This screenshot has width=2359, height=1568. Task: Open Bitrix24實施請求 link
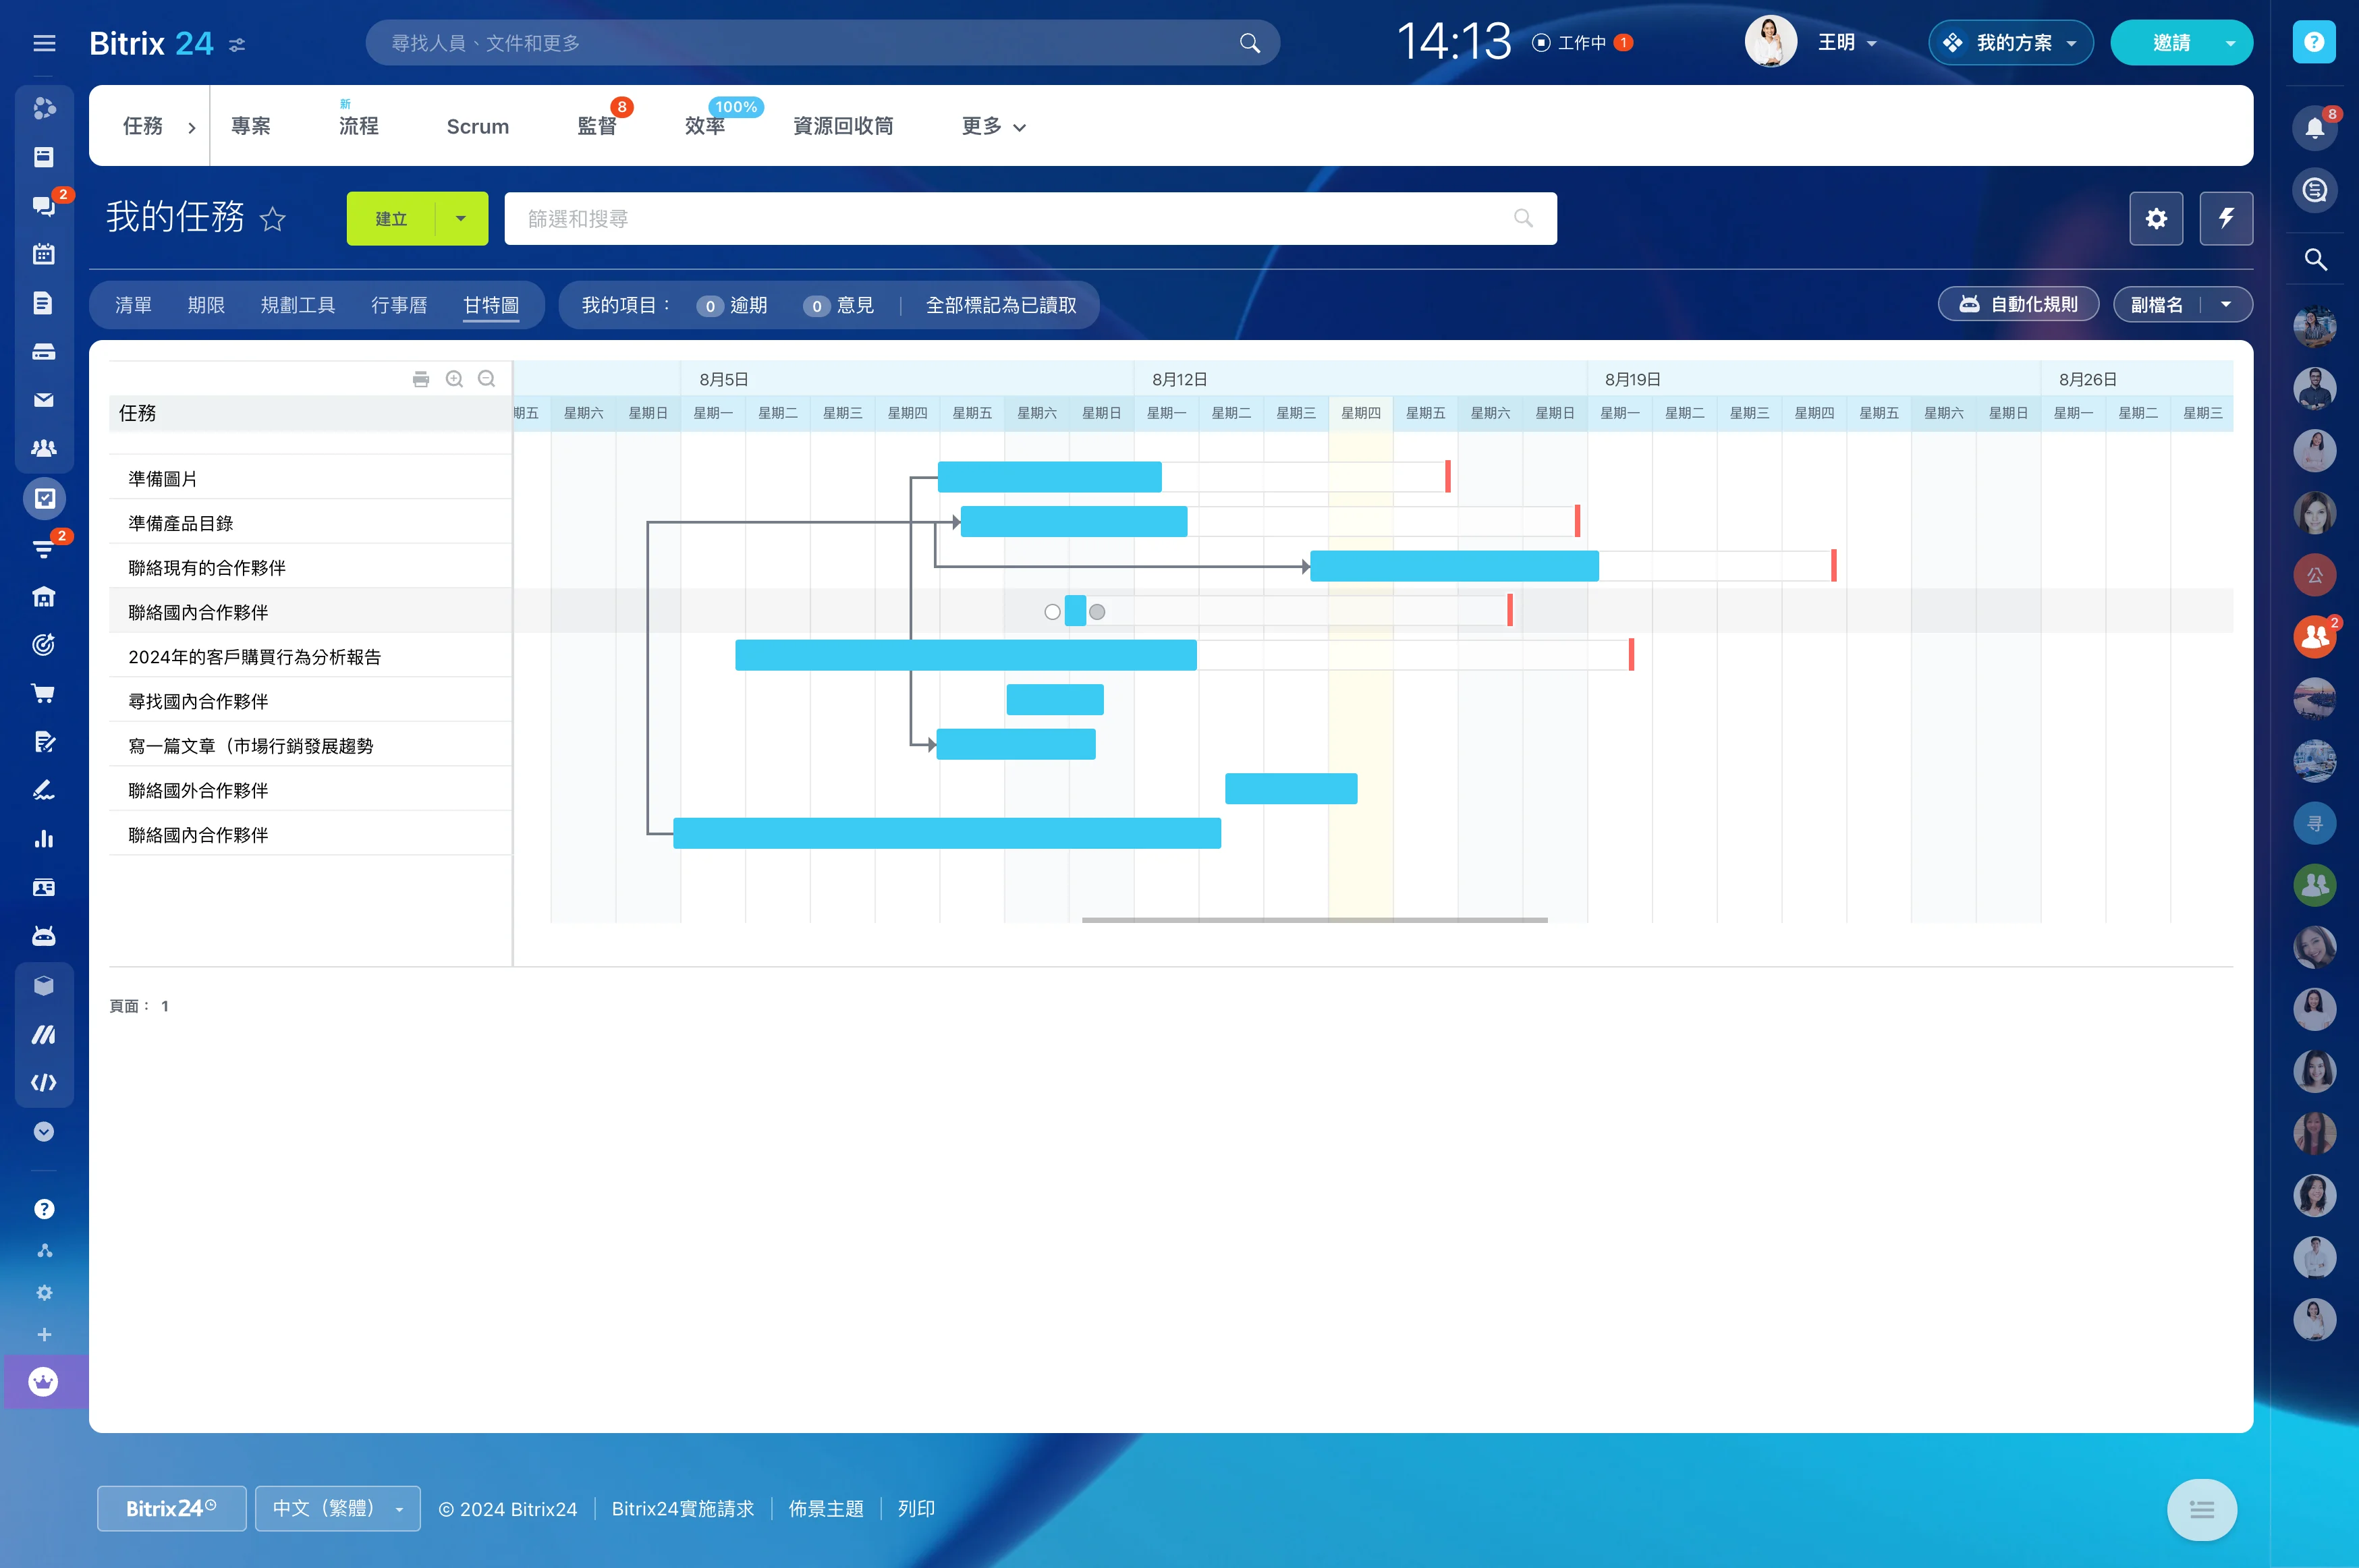[x=683, y=1508]
